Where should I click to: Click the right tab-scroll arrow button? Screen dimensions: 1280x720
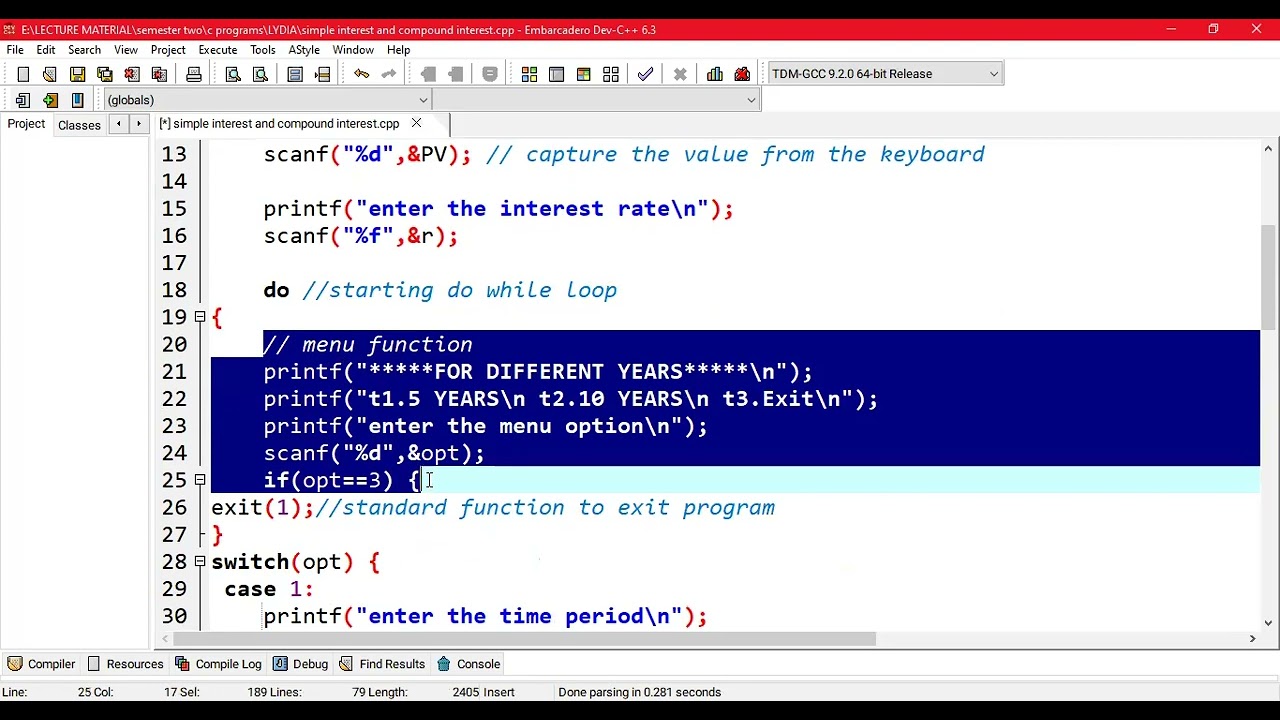point(139,124)
